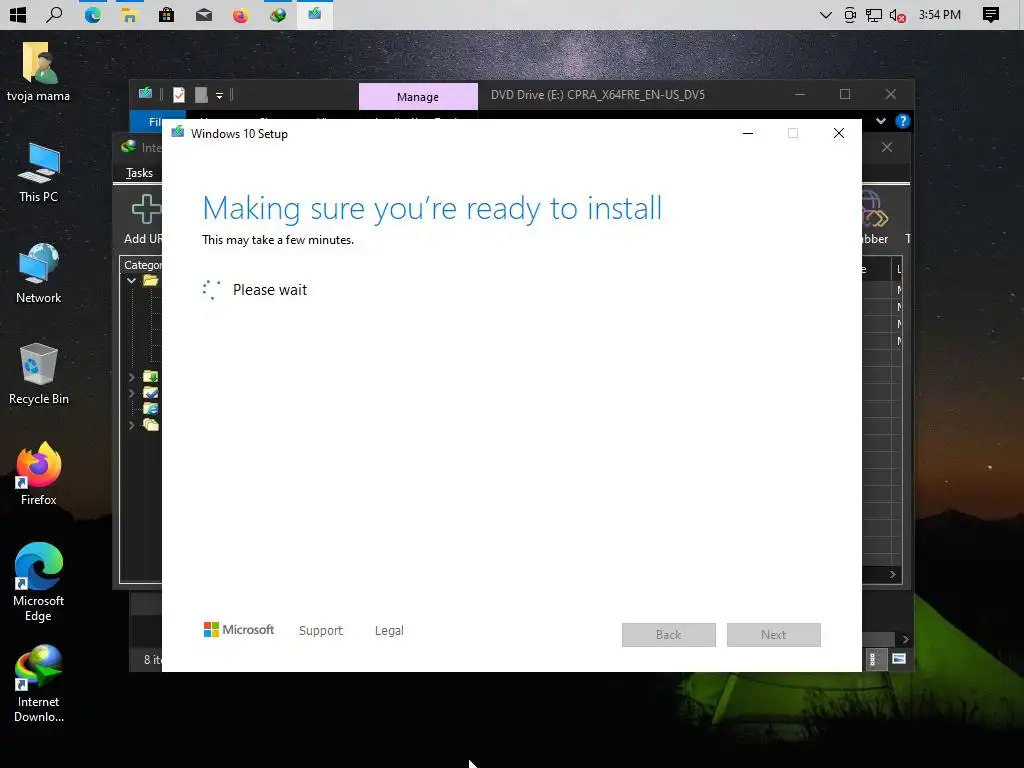
Task: Minimize the Windows 10 Setup window
Action: [x=748, y=133]
